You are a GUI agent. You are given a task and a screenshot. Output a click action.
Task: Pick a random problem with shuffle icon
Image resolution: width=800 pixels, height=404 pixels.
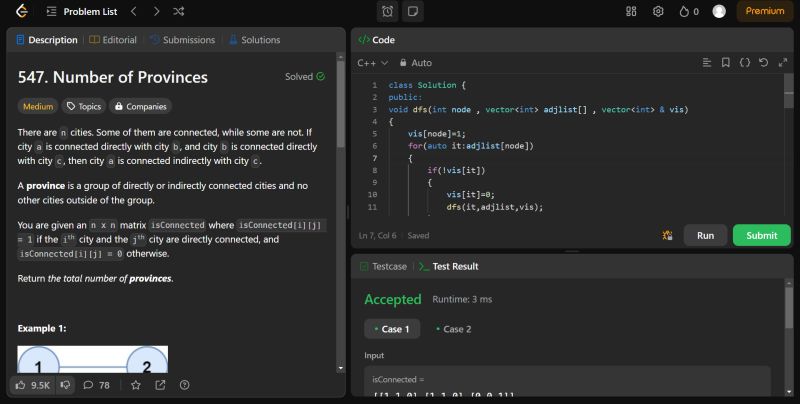click(x=178, y=12)
